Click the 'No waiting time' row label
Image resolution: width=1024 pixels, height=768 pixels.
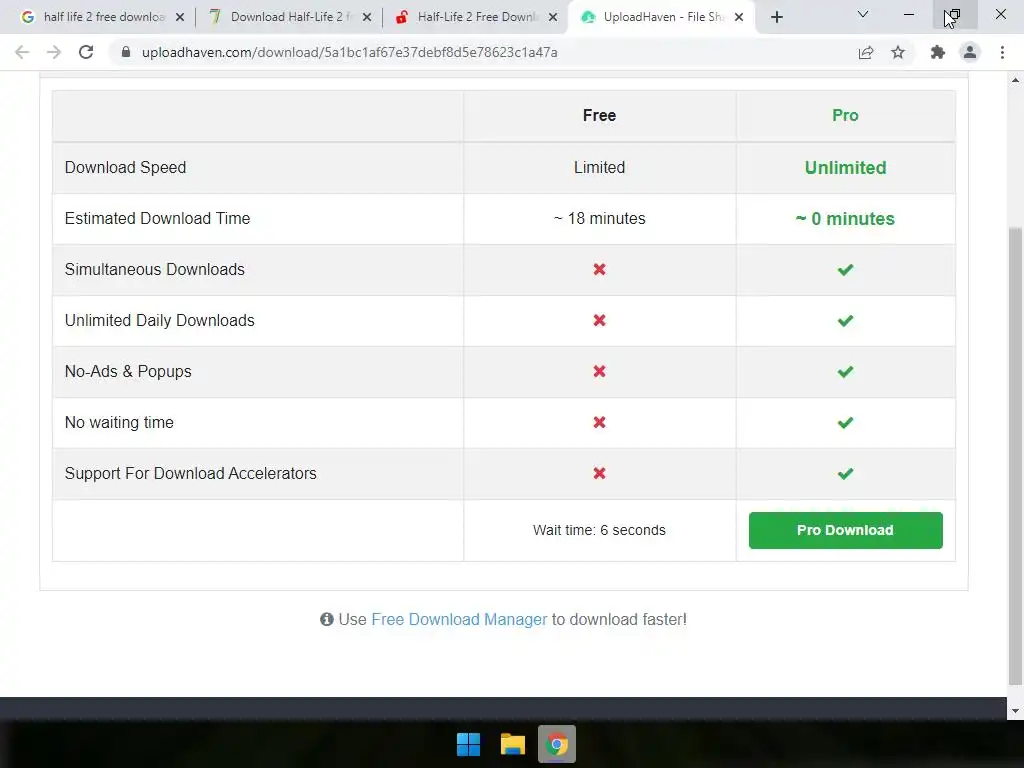[x=119, y=423]
